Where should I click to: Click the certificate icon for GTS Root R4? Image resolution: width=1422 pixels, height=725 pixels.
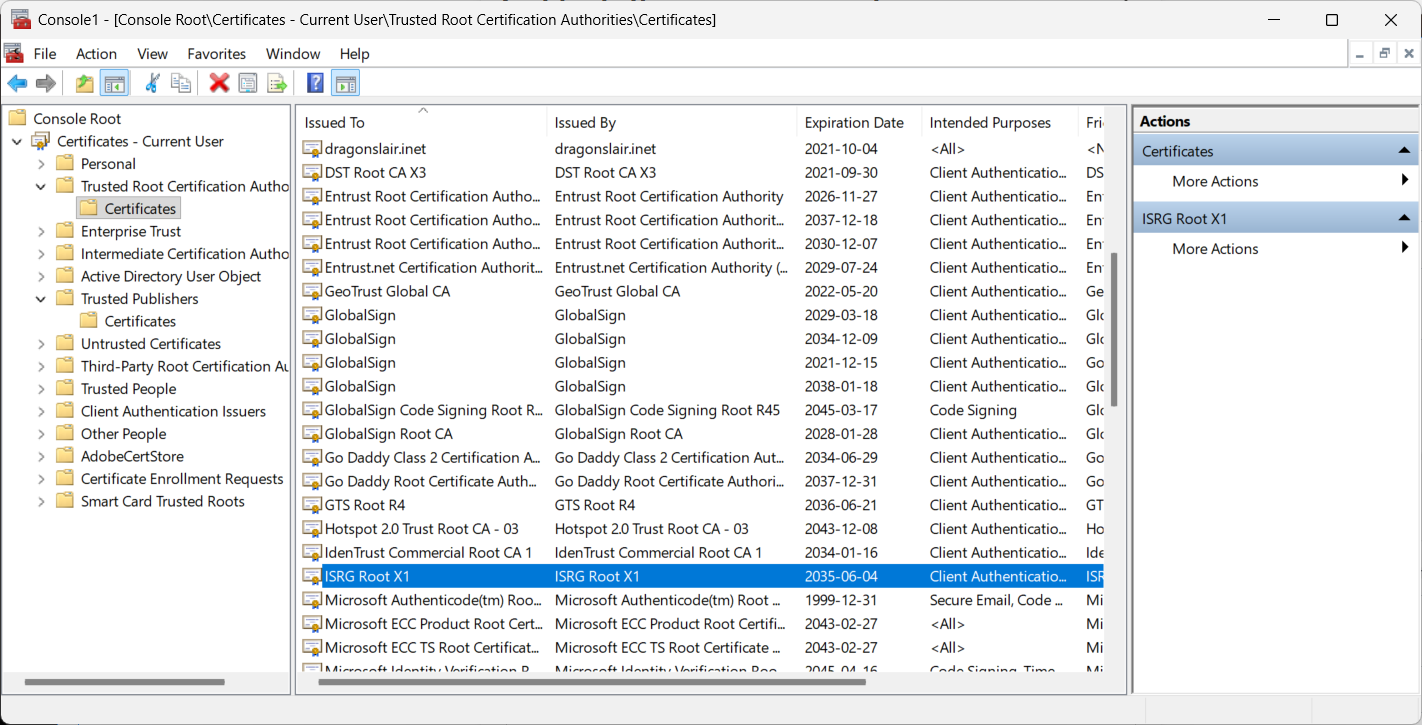tap(312, 505)
